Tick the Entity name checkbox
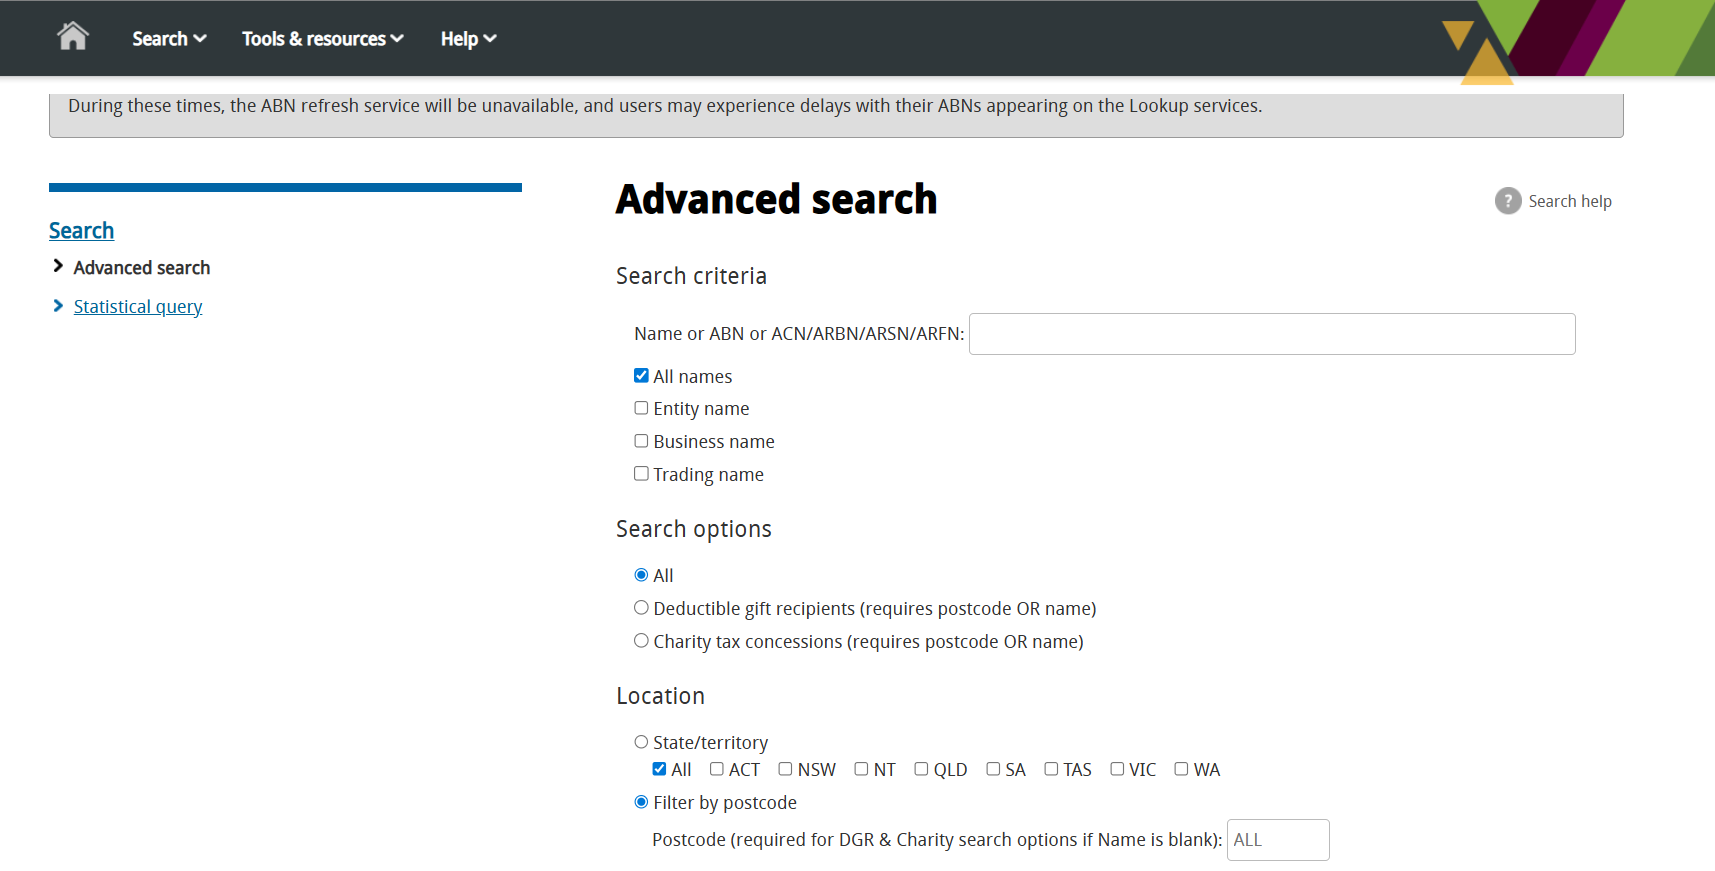This screenshot has height=871, width=1715. (641, 408)
